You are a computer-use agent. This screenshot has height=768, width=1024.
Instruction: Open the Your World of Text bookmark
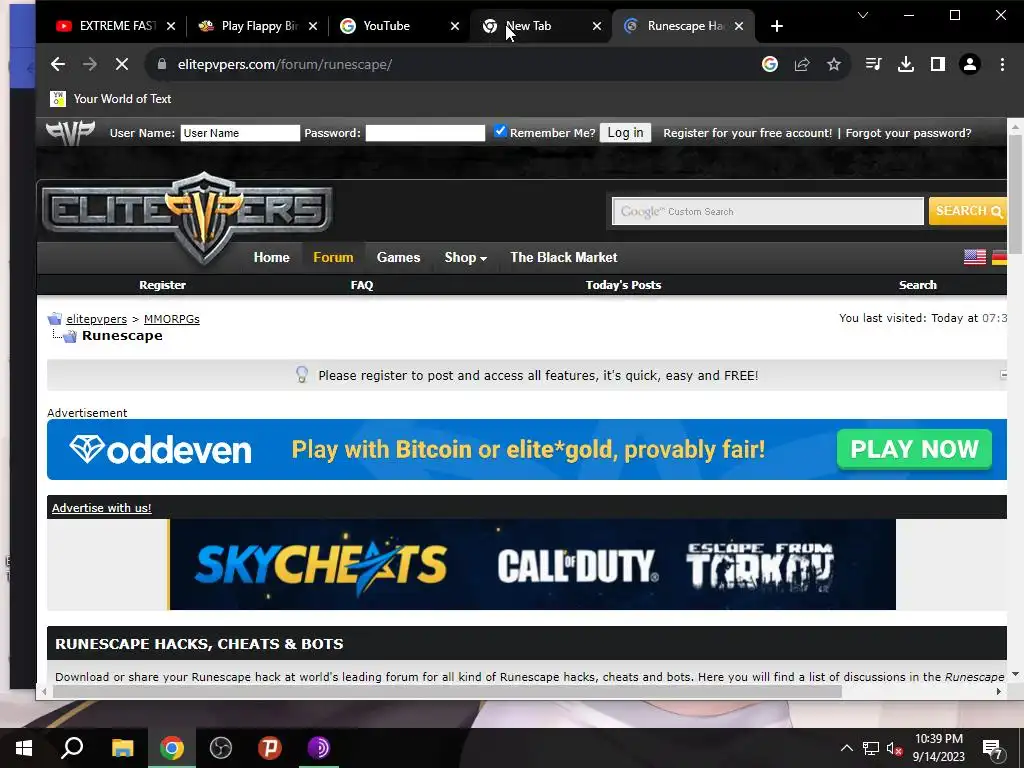pyautogui.click(x=111, y=99)
